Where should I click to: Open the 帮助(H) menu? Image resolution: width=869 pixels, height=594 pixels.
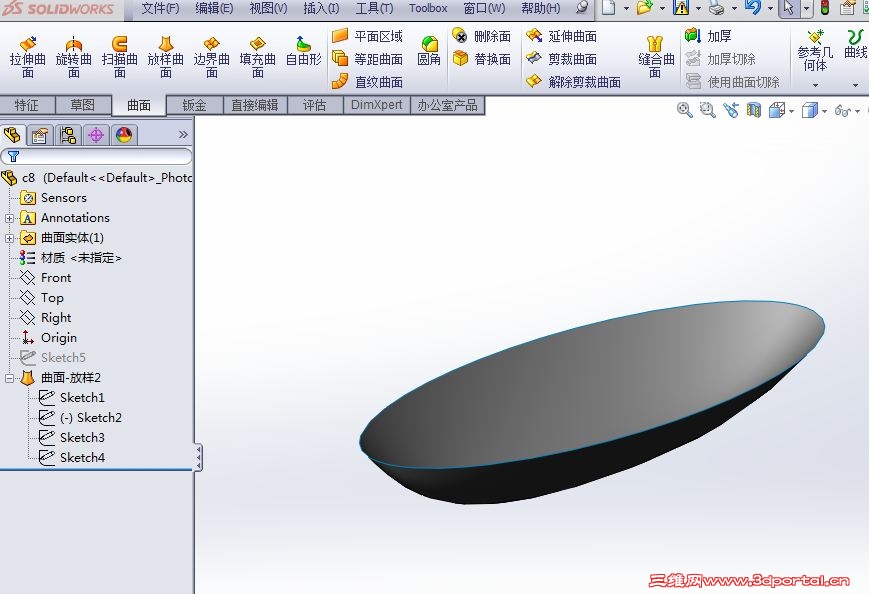coord(541,8)
